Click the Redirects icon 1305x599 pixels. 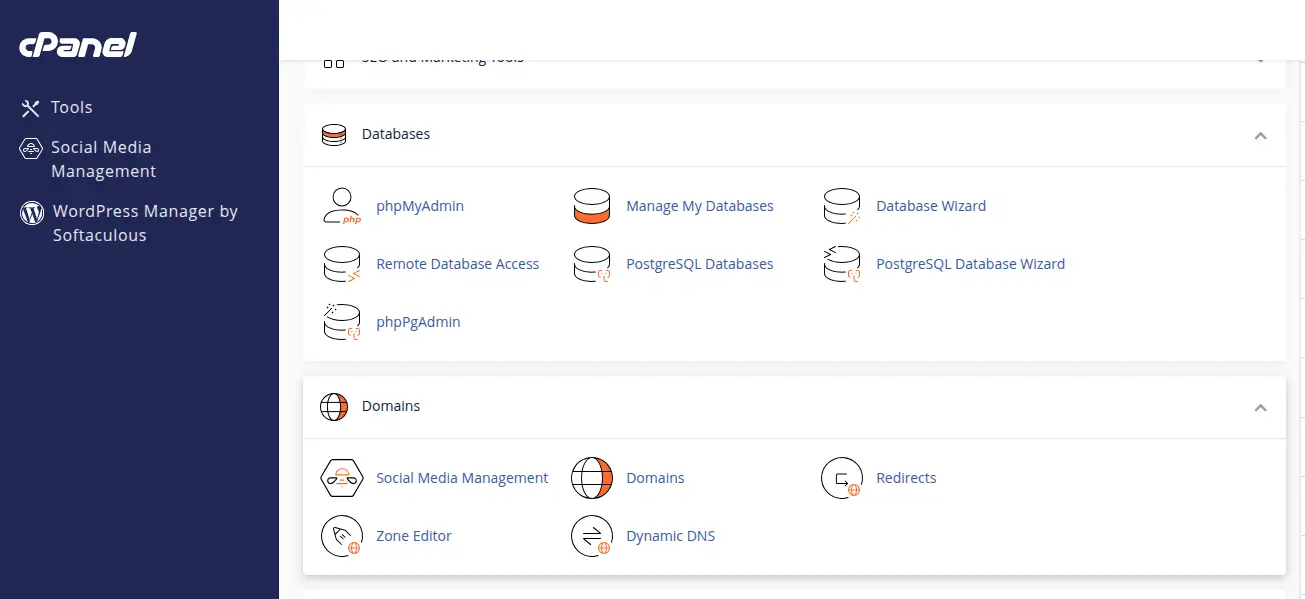pyautogui.click(x=842, y=478)
